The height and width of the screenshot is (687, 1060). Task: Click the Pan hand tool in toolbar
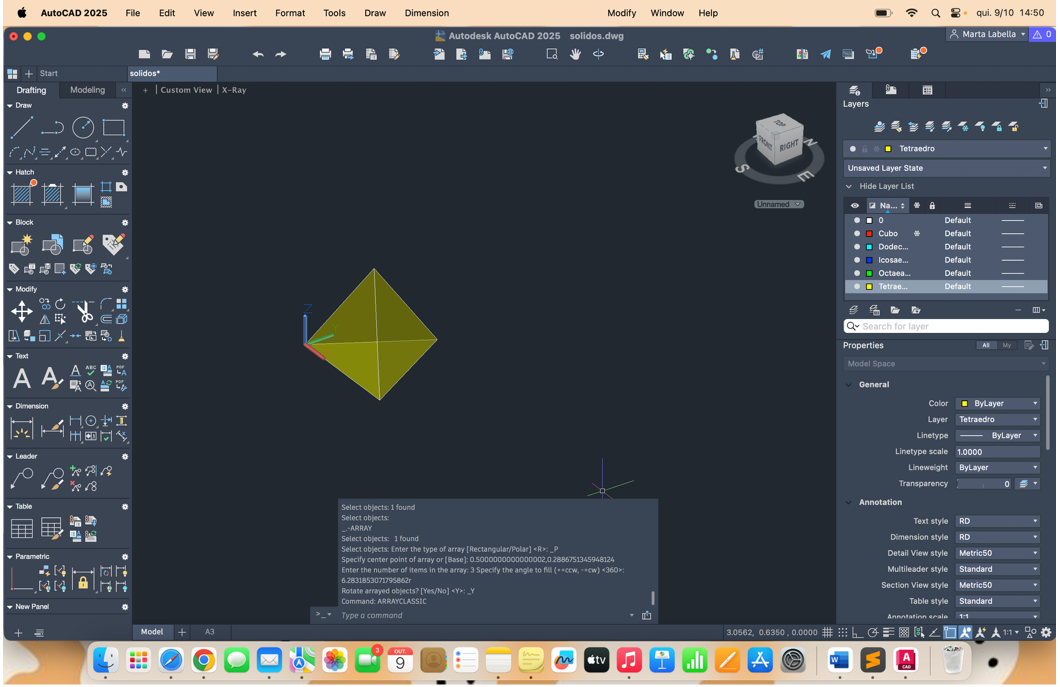pyautogui.click(x=575, y=54)
